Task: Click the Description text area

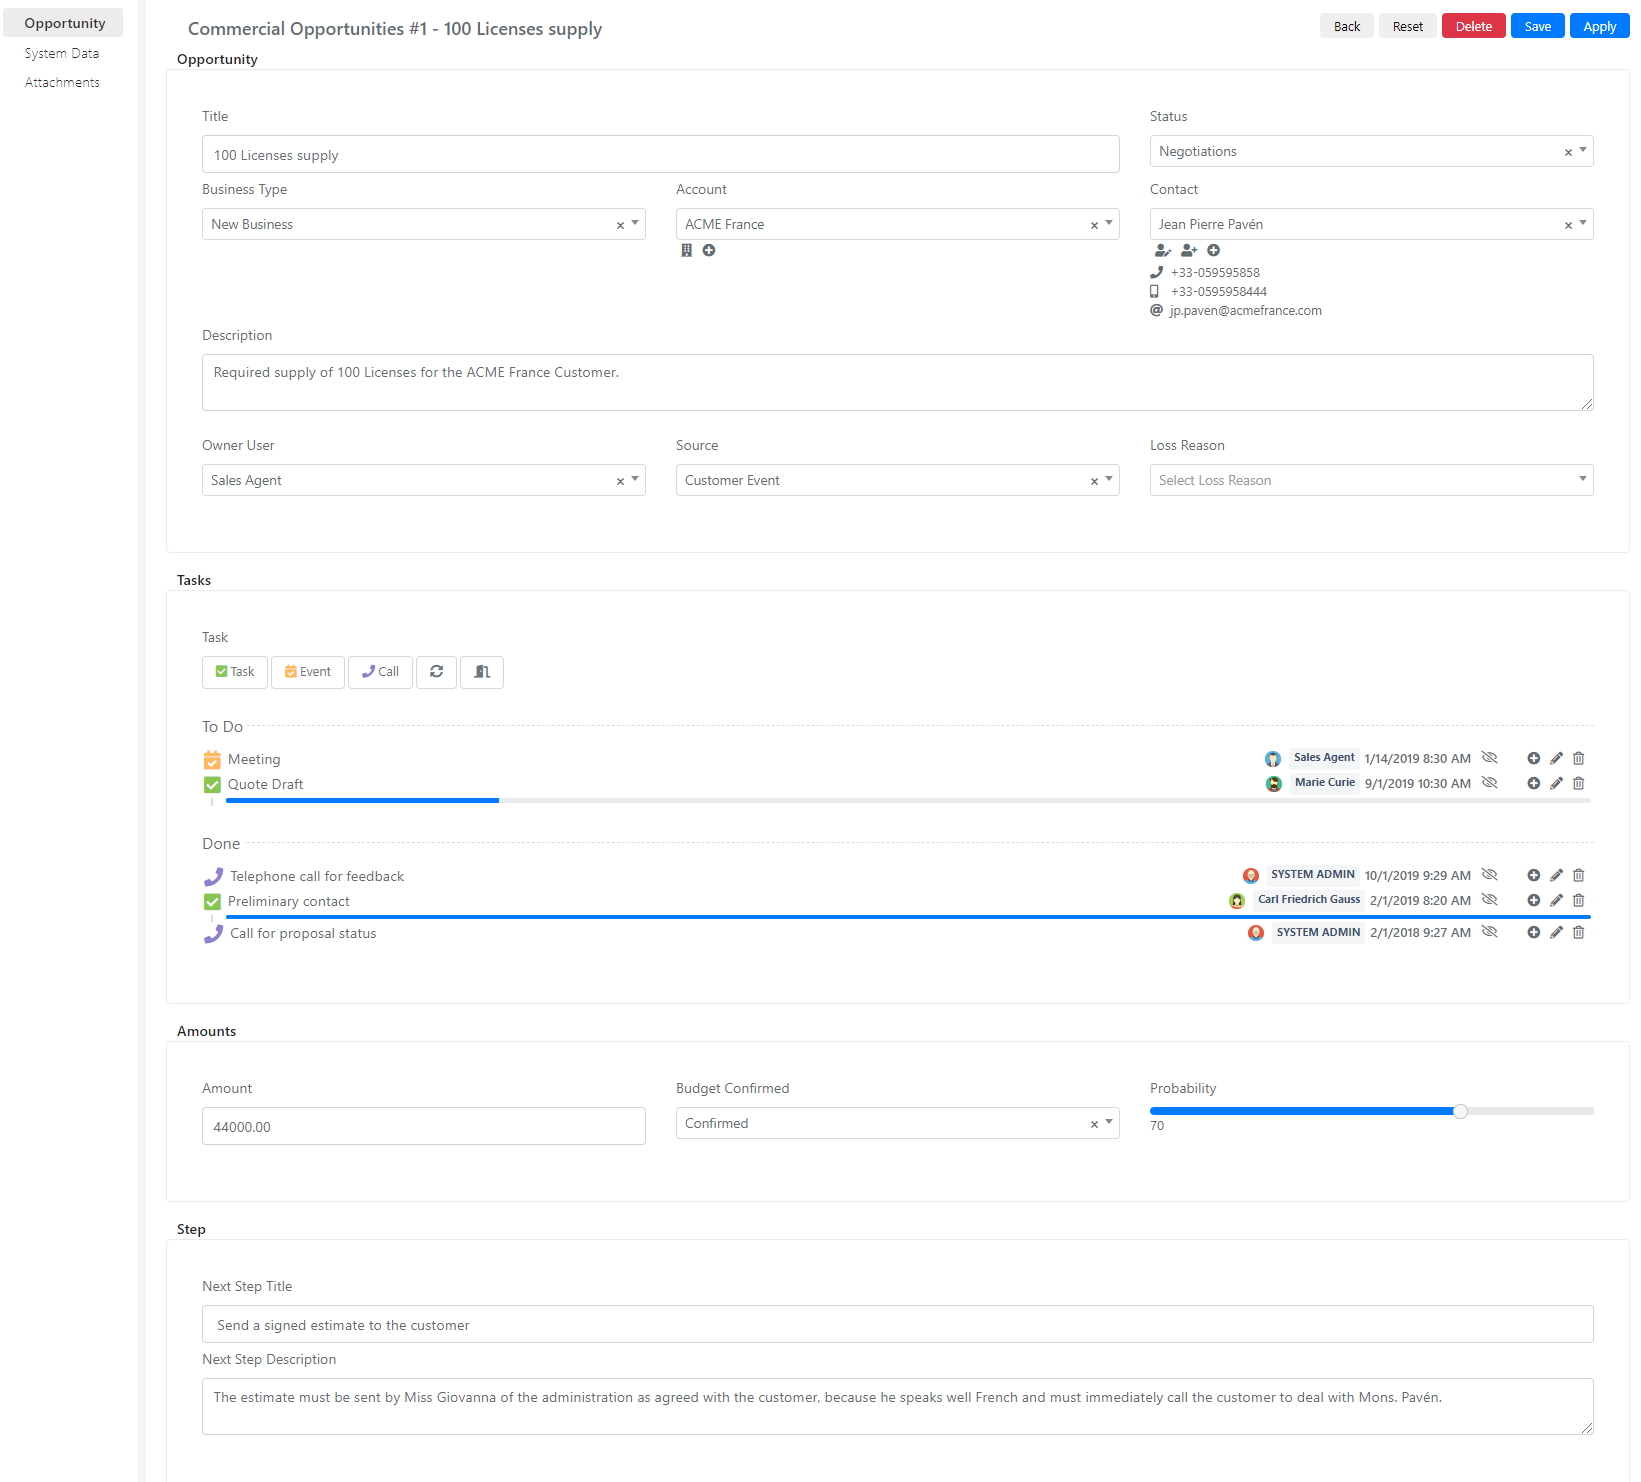Action: coord(897,382)
